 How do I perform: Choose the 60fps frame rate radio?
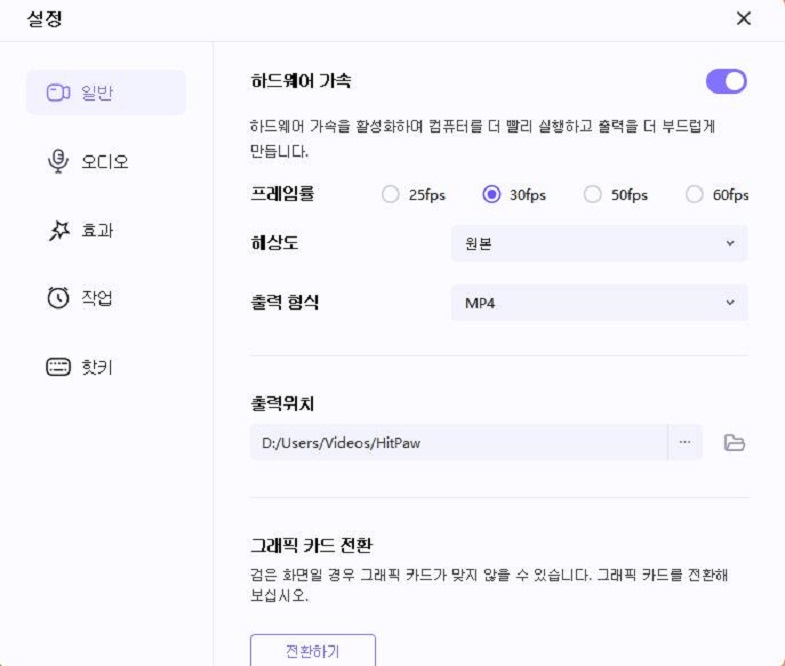694,195
